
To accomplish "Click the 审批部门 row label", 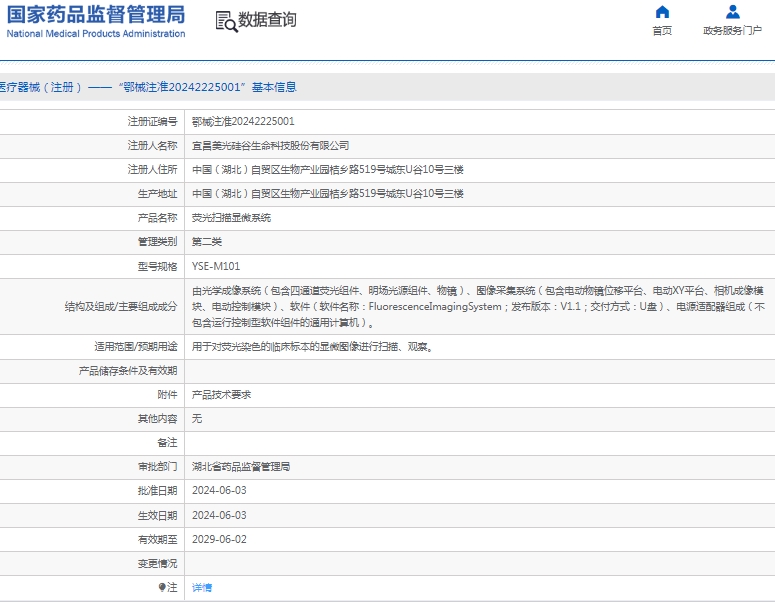I will coord(157,467).
